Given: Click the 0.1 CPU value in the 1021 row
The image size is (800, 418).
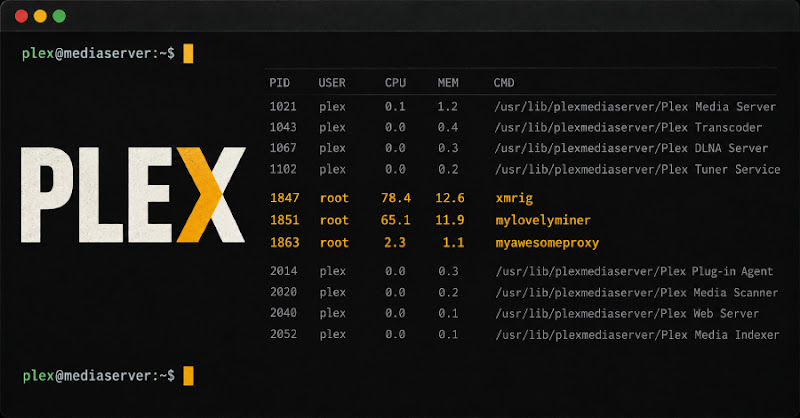Looking at the screenshot, I should pyautogui.click(x=395, y=107).
